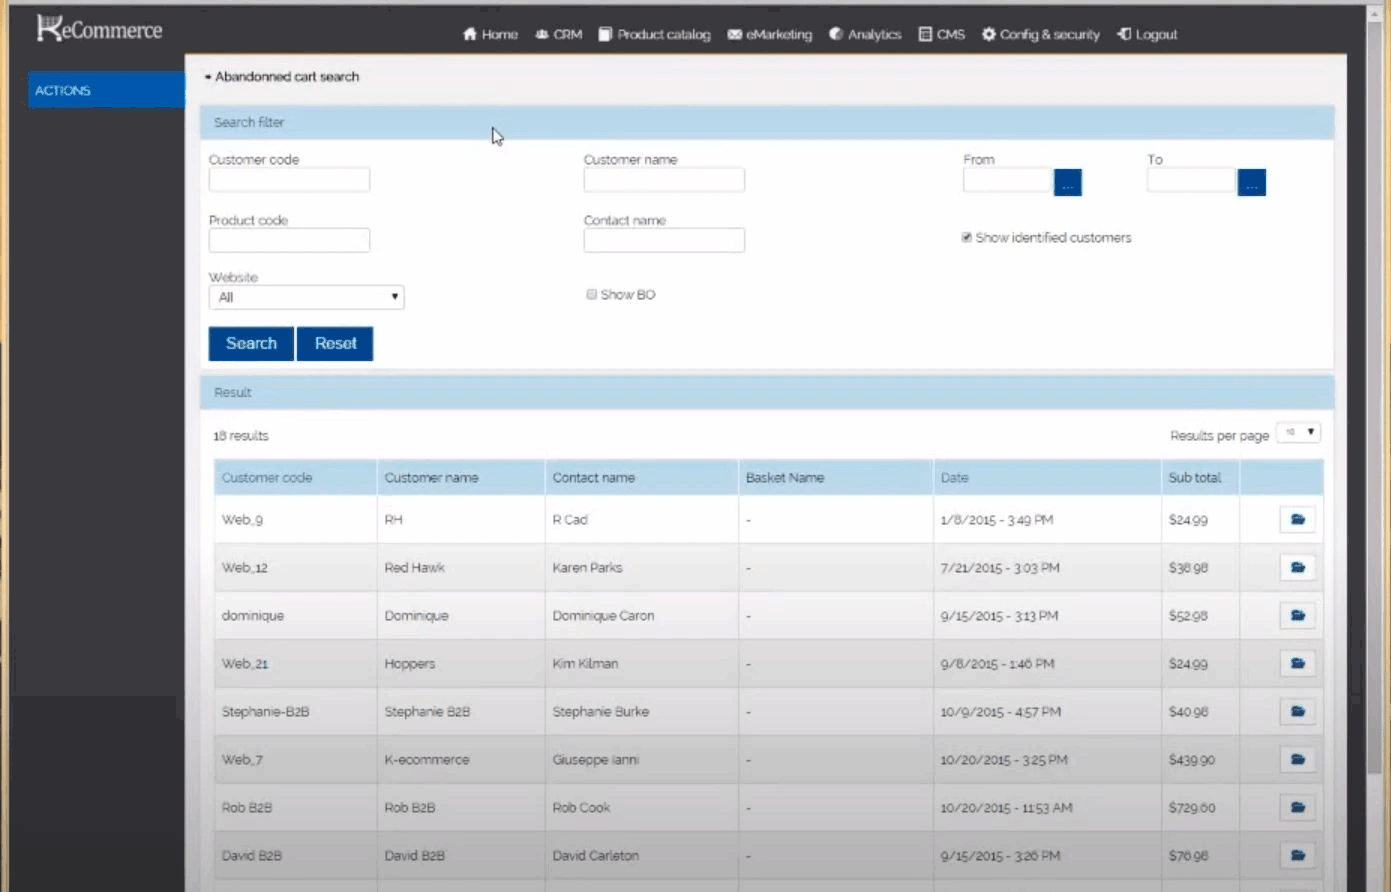Viewport: 1391px width, 892px height.
Task: Click the eCommerce cart logo
Action: pyautogui.click(x=99, y=29)
